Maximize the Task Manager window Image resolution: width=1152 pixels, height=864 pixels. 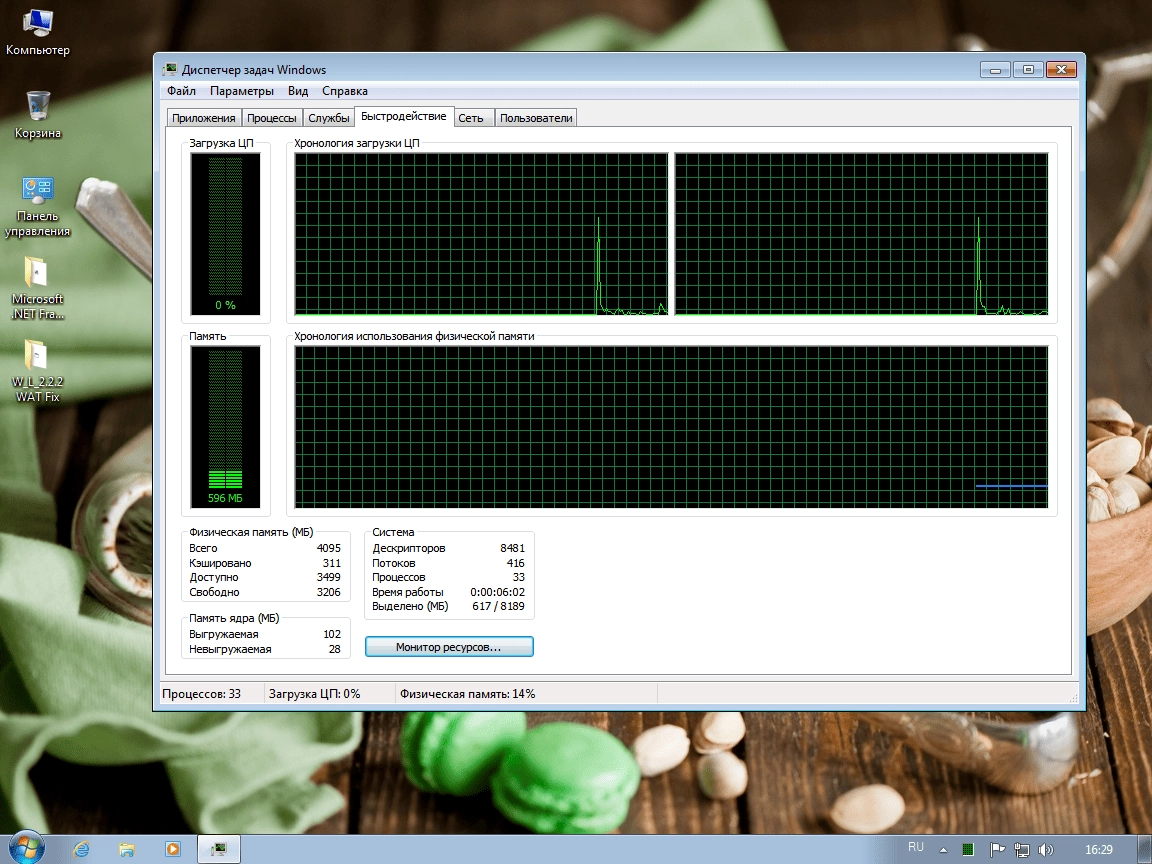point(1028,70)
